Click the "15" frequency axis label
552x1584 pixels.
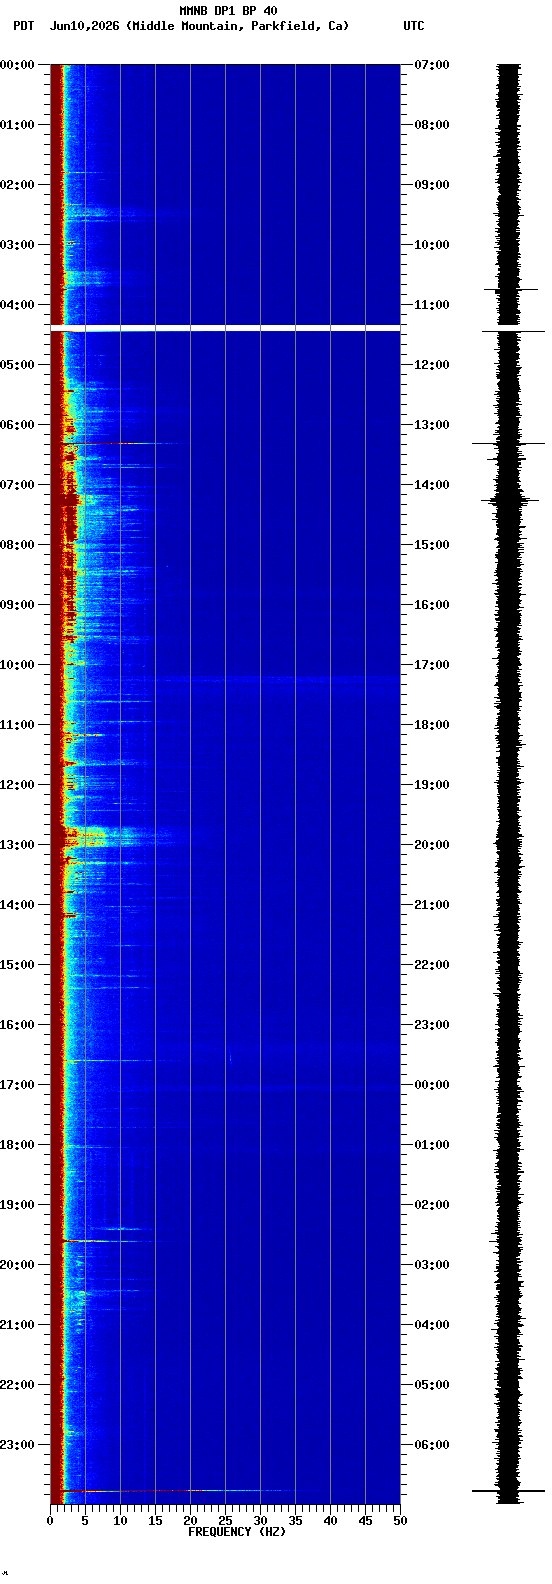(x=155, y=1521)
